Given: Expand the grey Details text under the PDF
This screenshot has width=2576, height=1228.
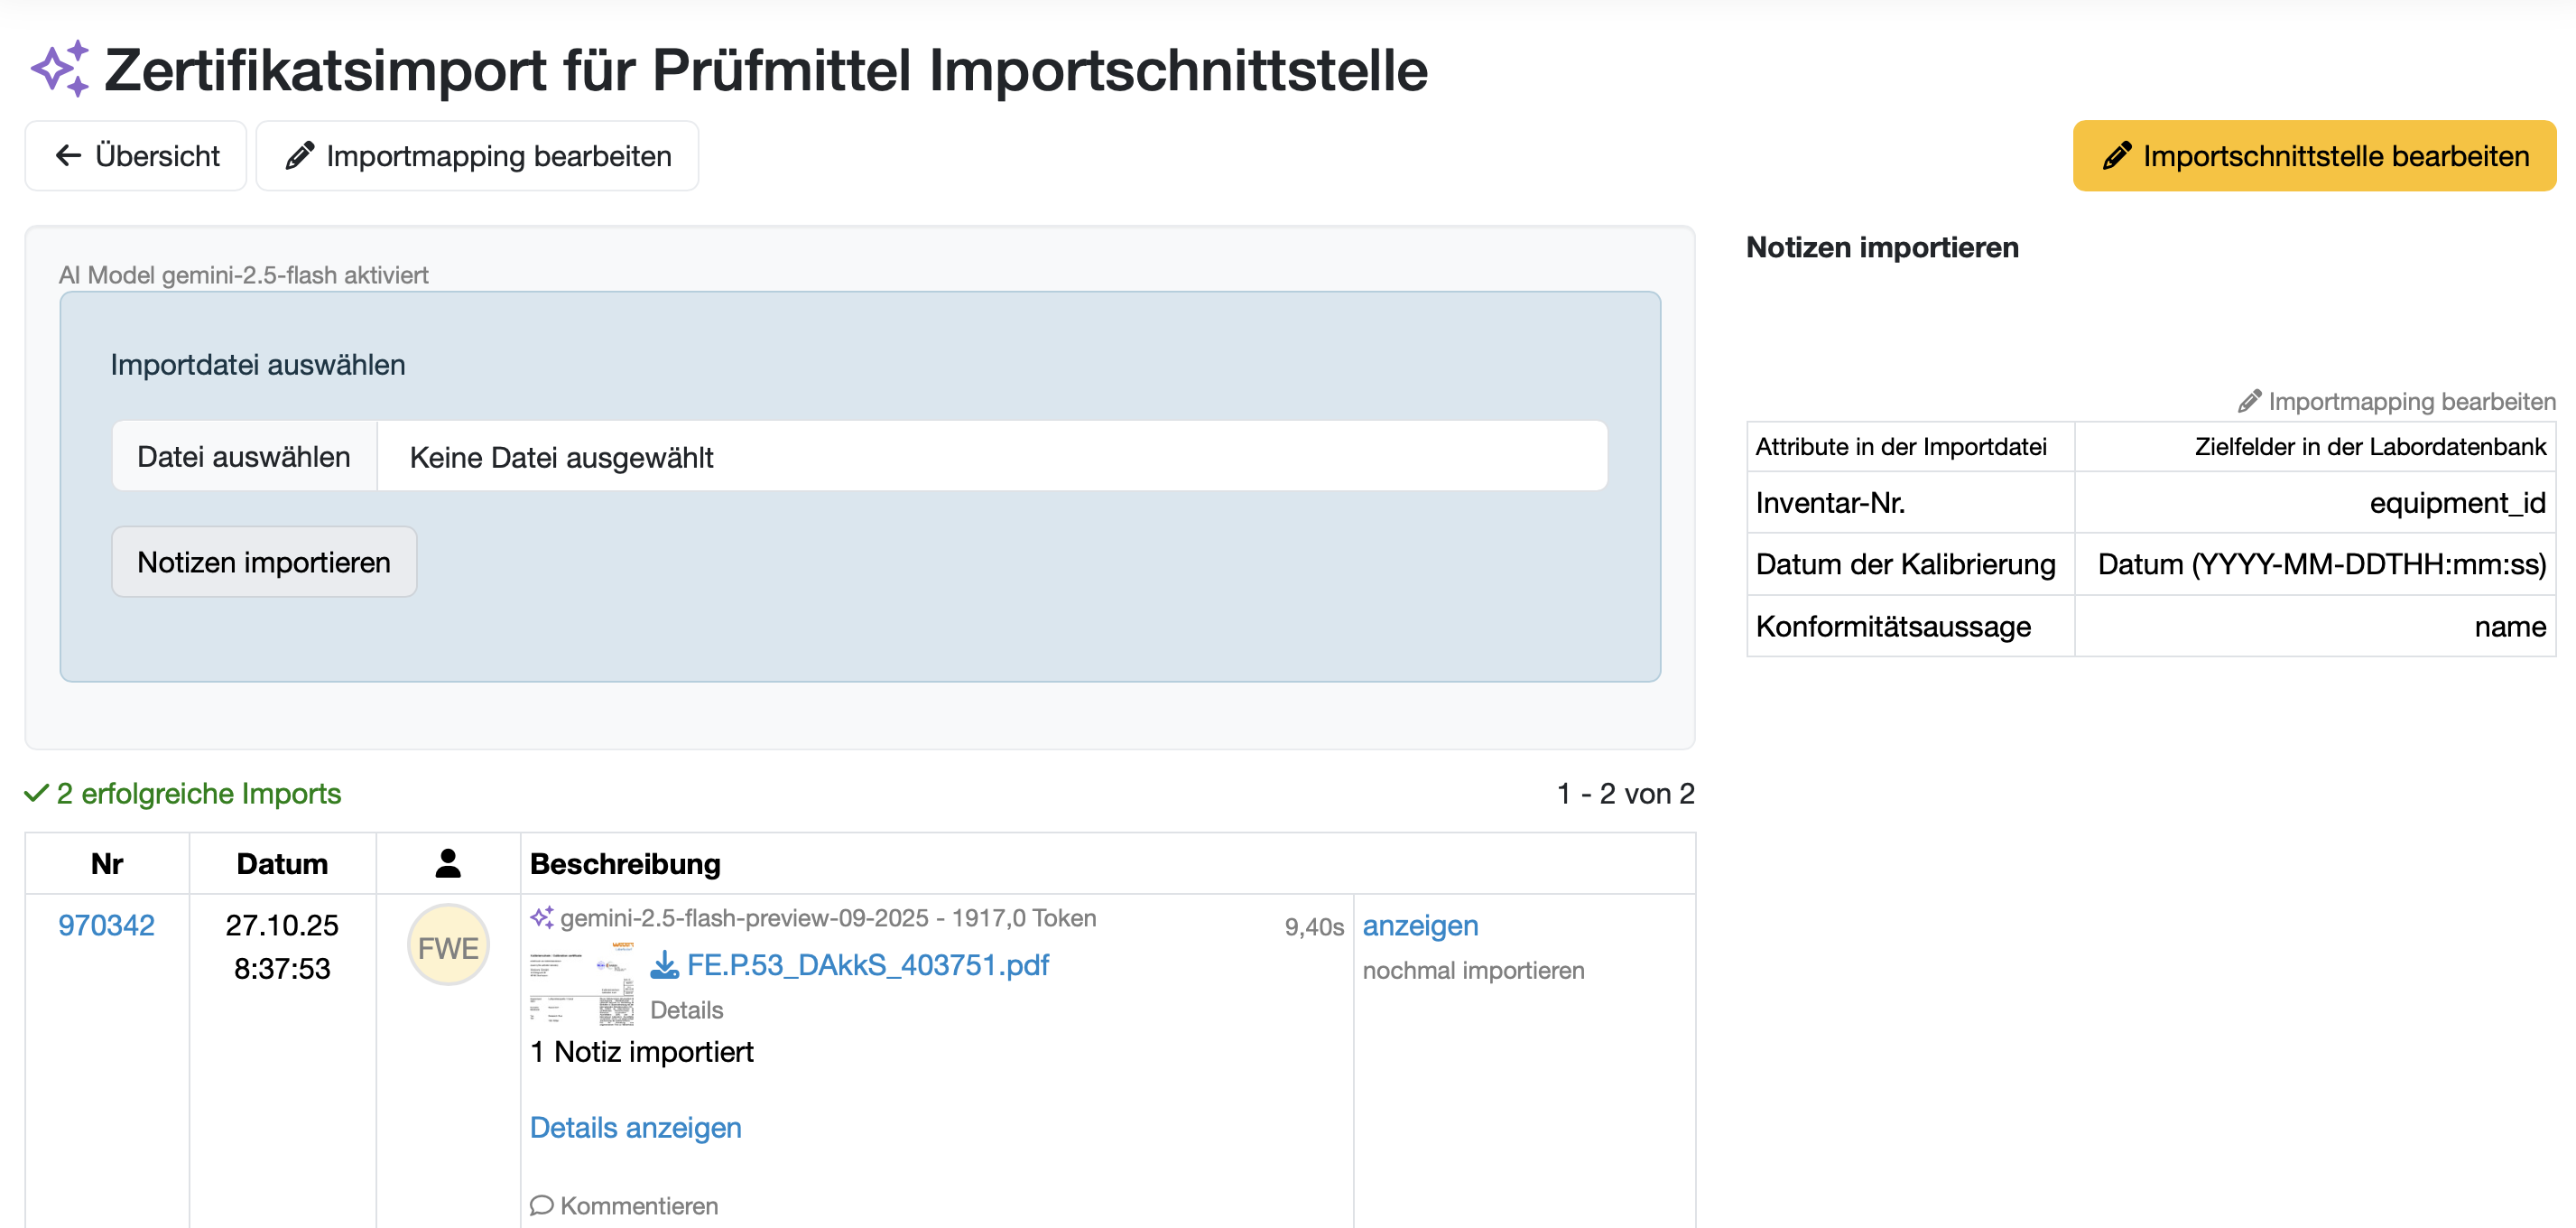Looking at the screenshot, I should pyautogui.click(x=686, y=1010).
